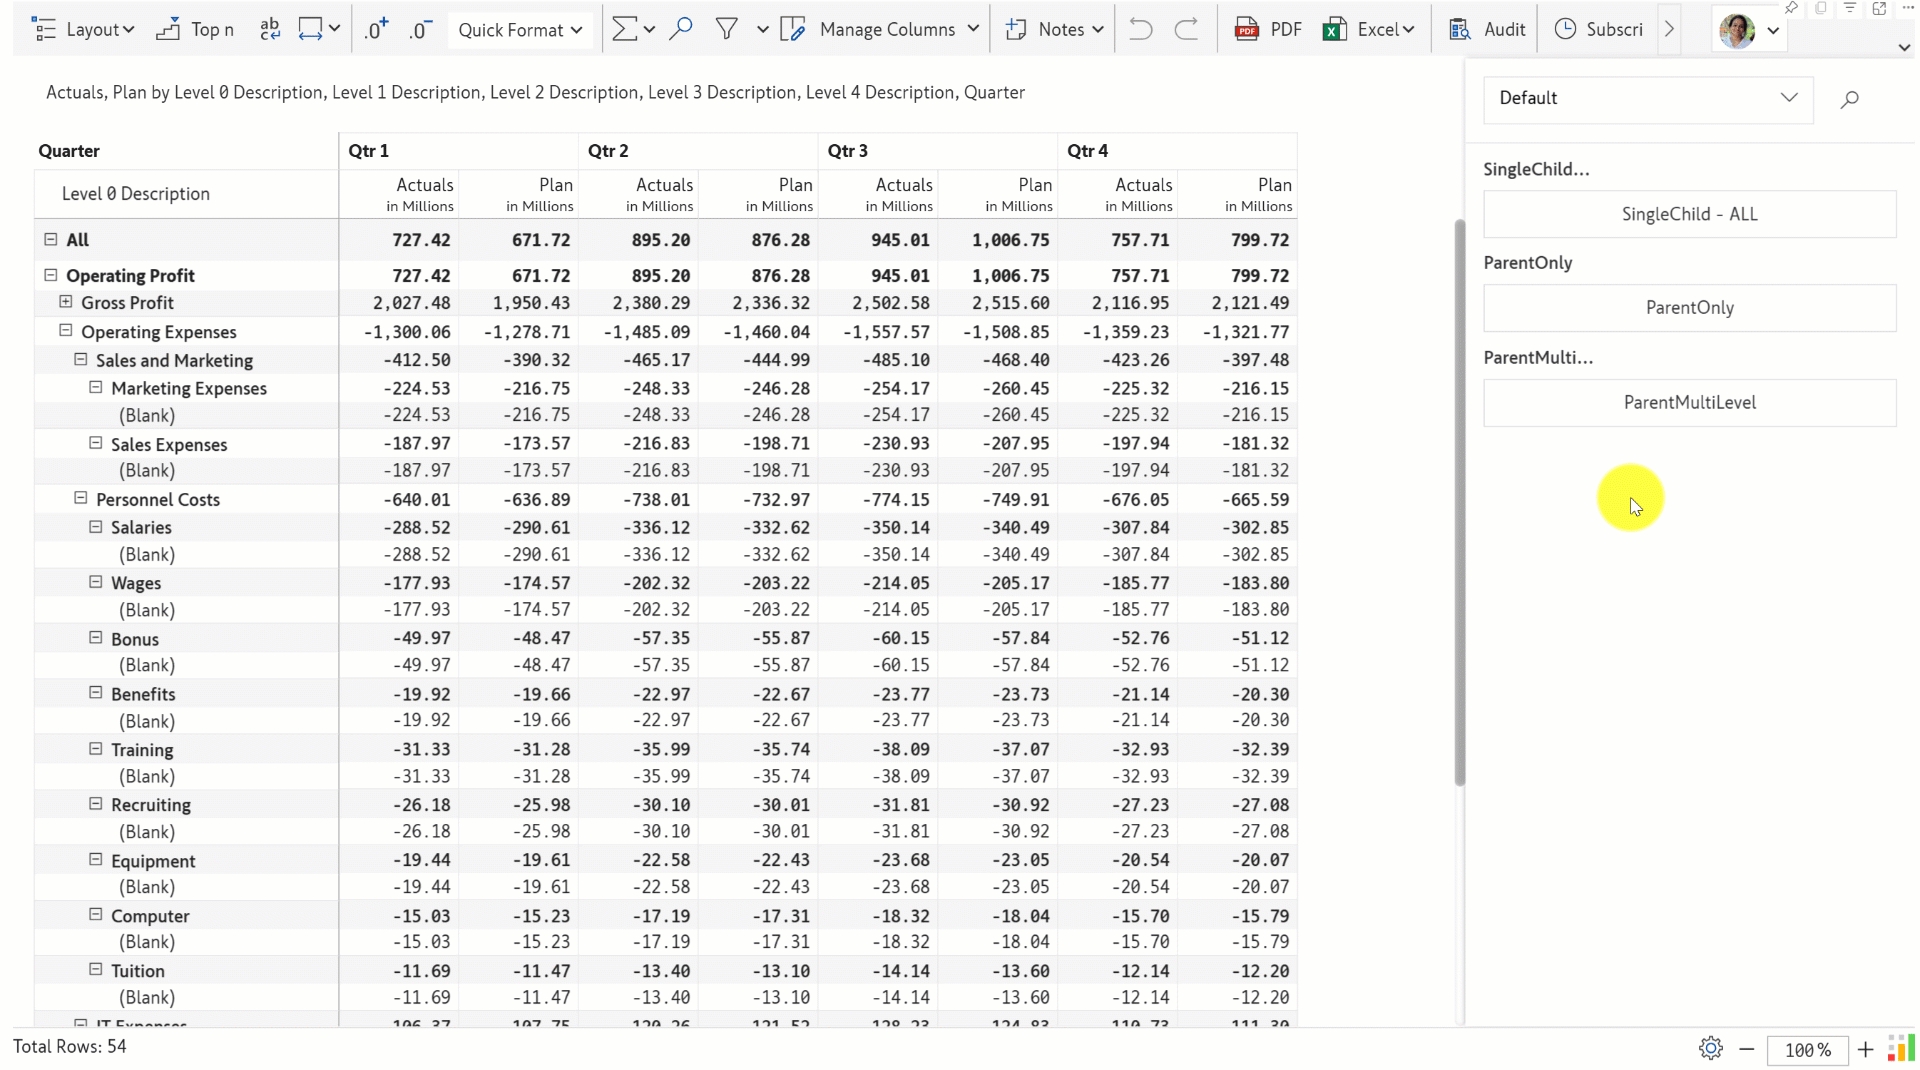1920x1070 pixels.
Task: Click the search magnifier in toolbar
Action: click(x=681, y=30)
